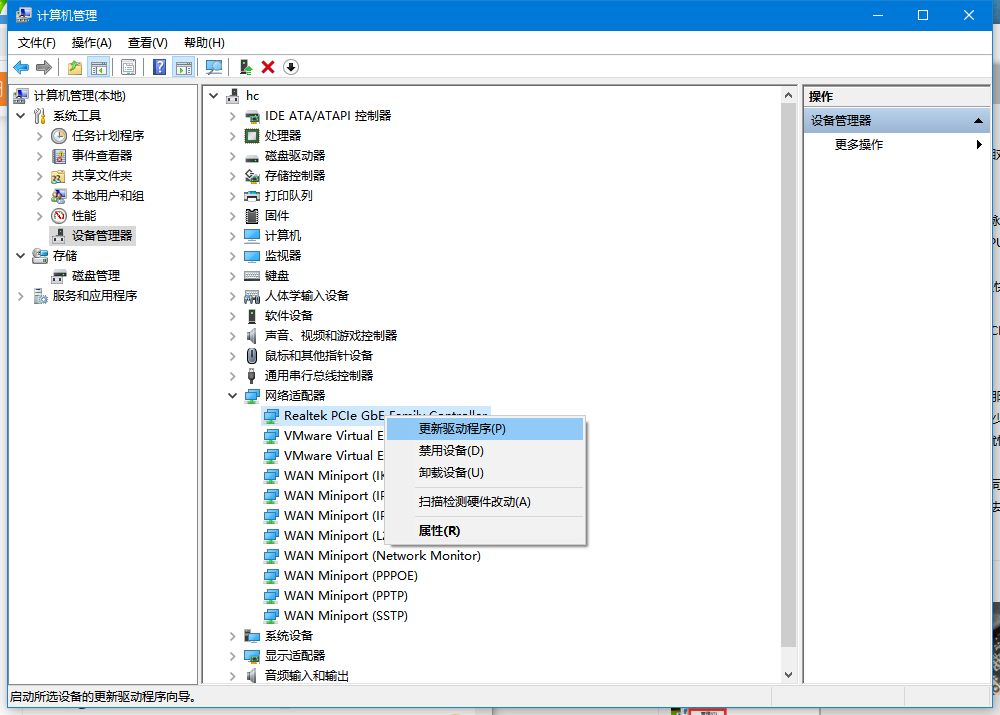Click the red X uninstall device icon
This screenshot has width=1000, height=715.
point(268,67)
